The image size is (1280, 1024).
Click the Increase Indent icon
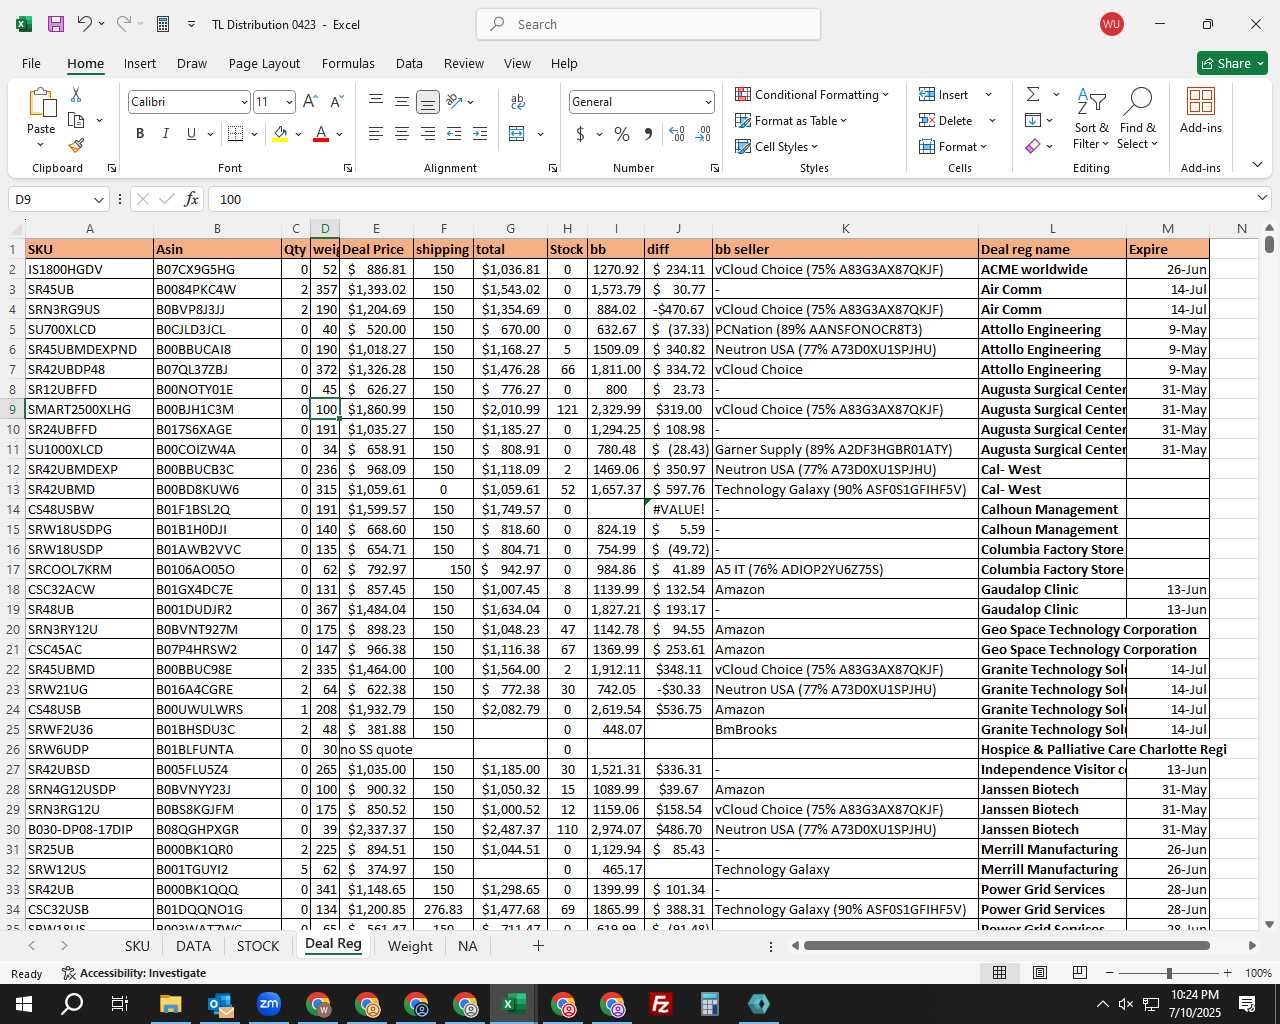click(x=480, y=134)
